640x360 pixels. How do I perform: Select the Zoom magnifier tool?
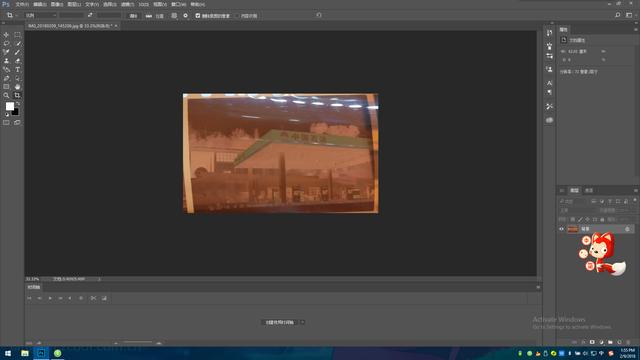[6, 95]
